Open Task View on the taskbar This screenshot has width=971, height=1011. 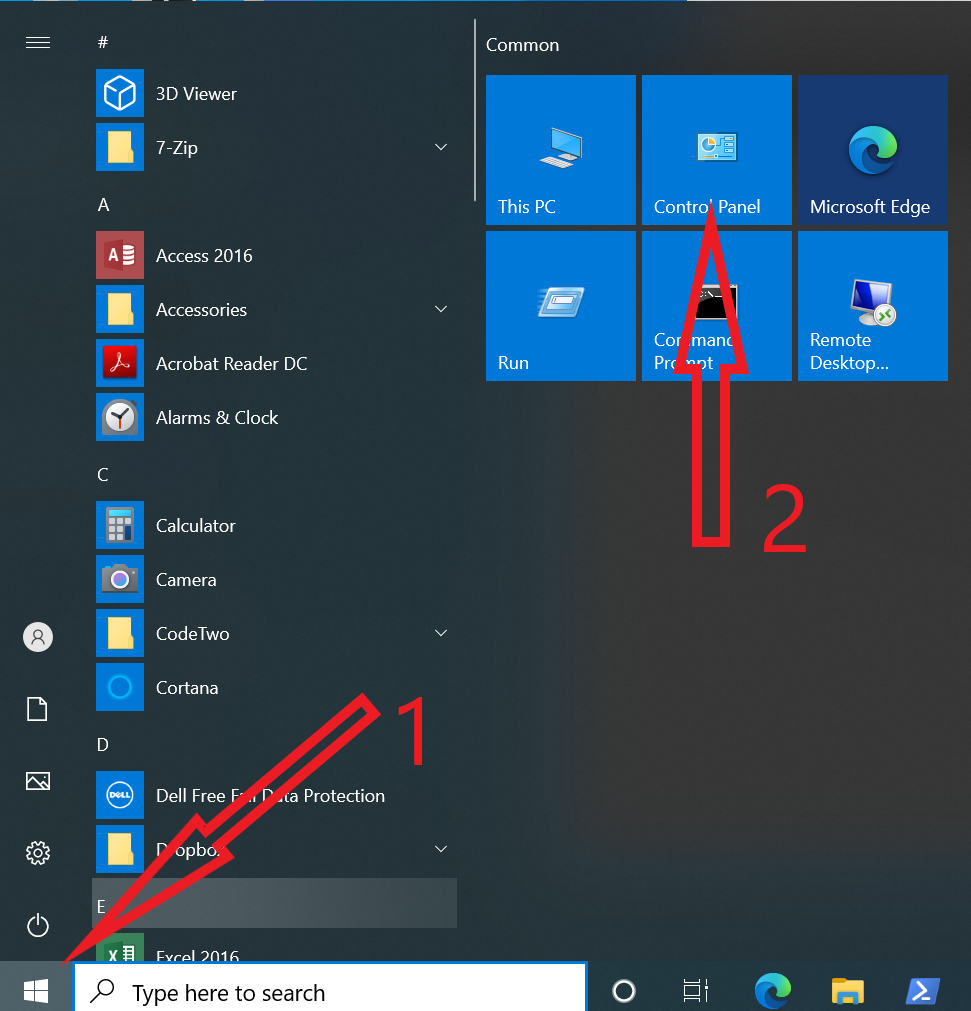coord(696,990)
